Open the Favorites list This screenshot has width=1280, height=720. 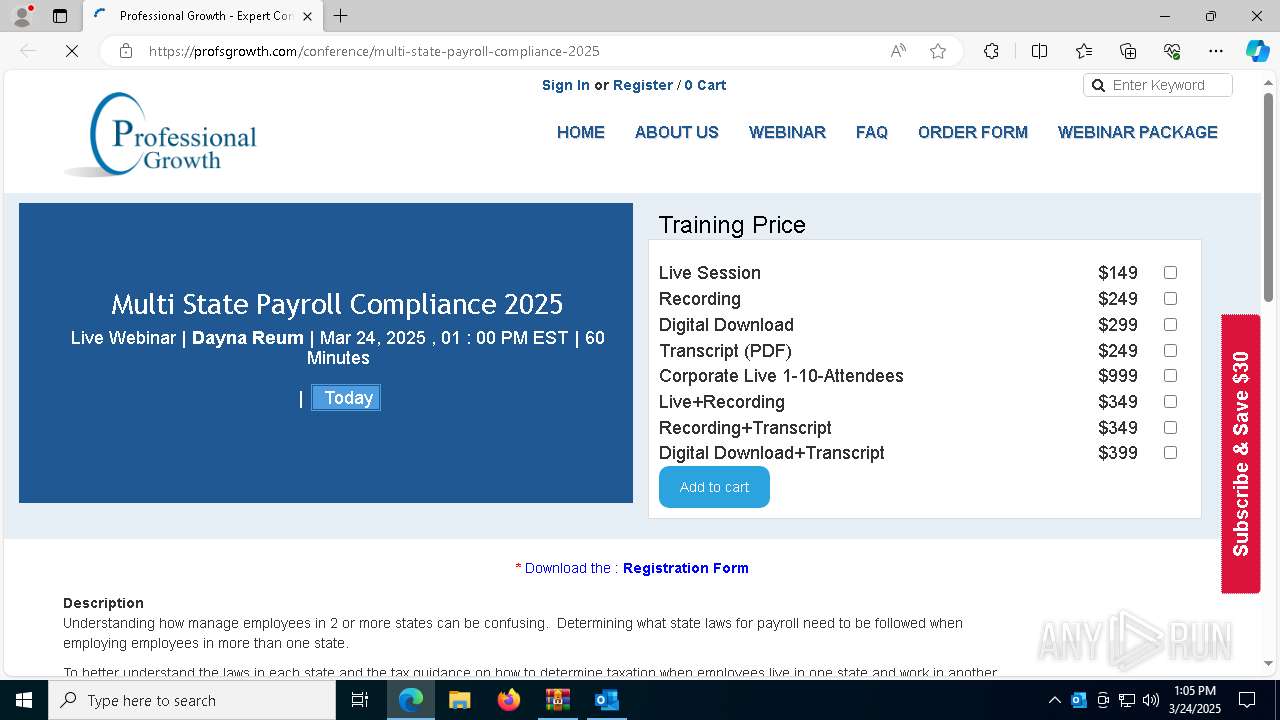click(x=1084, y=51)
